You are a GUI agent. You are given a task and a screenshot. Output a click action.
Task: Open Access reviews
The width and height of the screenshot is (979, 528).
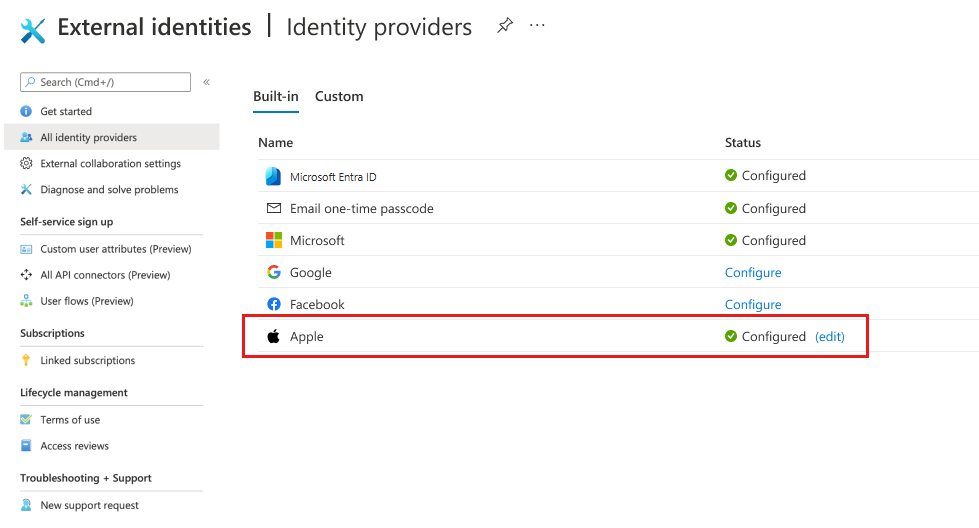[x=74, y=446]
